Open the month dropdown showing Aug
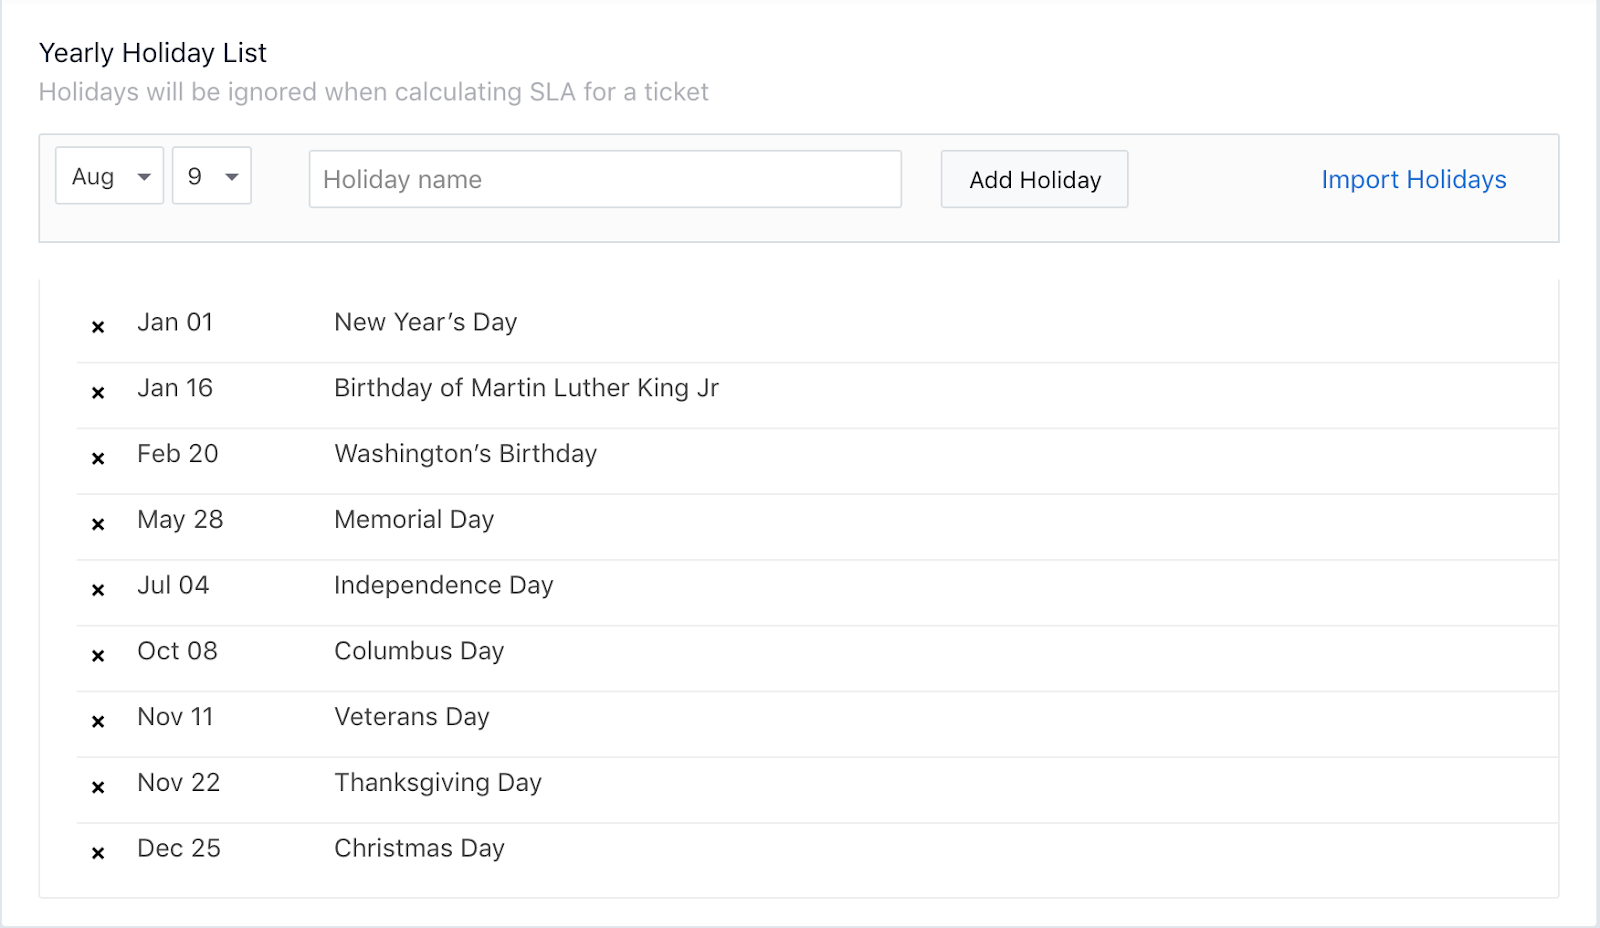Image resolution: width=1600 pixels, height=928 pixels. tap(110, 177)
